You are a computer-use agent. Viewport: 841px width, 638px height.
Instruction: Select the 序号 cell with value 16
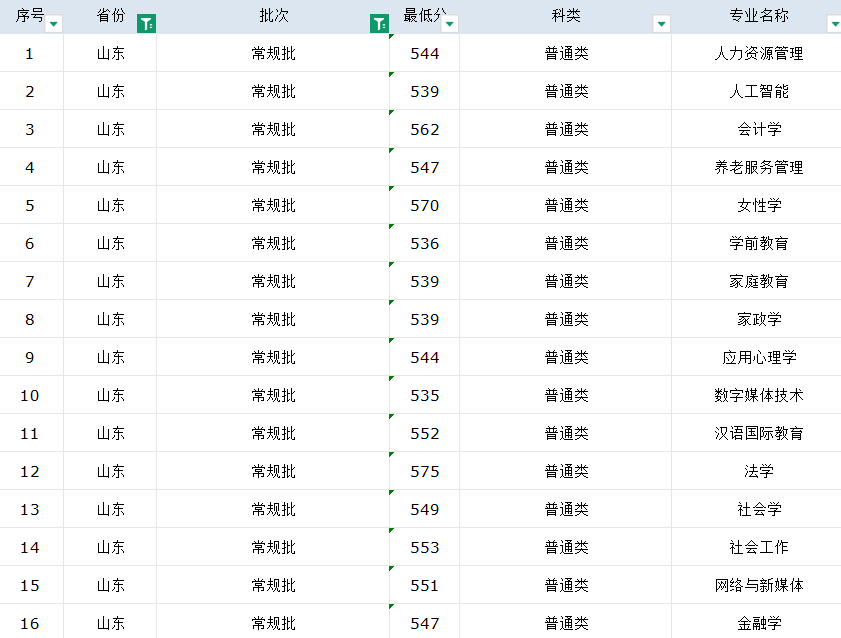(32, 622)
